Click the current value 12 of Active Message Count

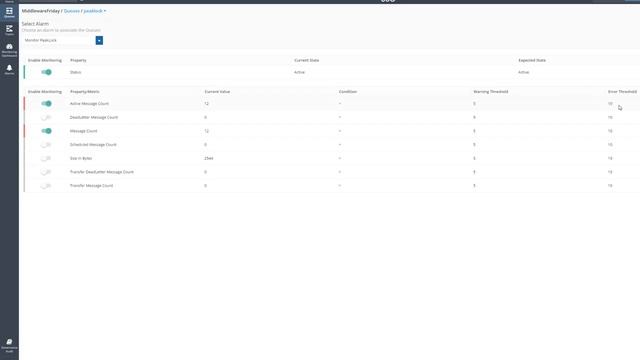coord(207,104)
